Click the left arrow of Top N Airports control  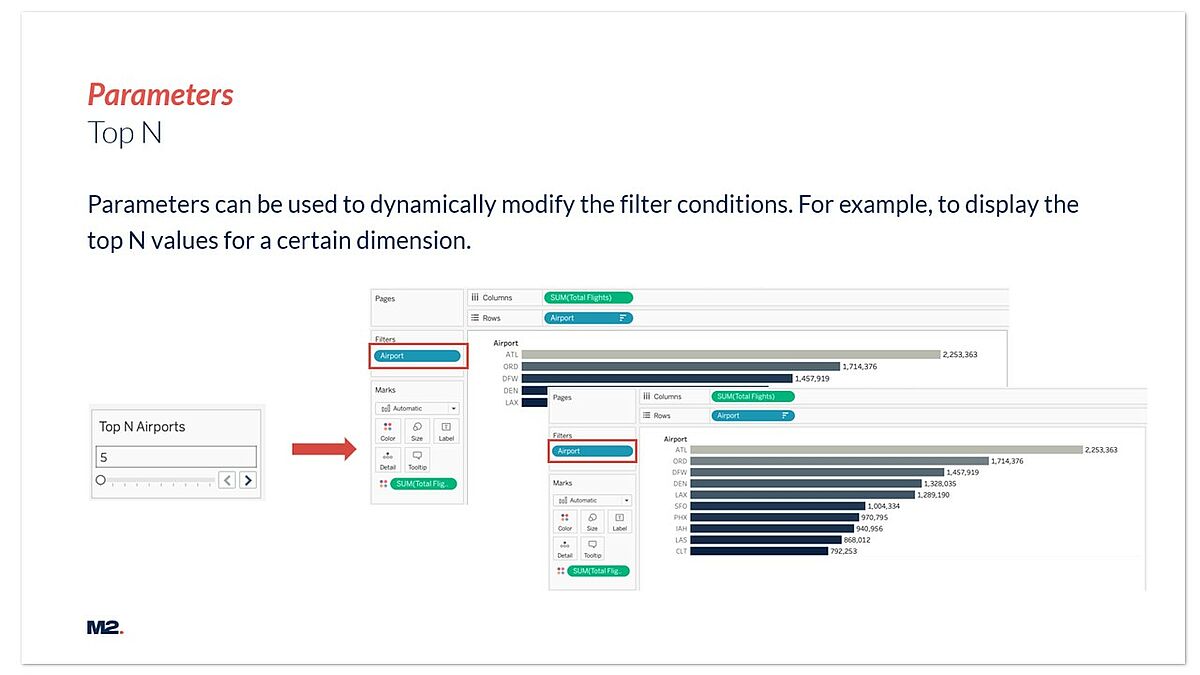228,480
